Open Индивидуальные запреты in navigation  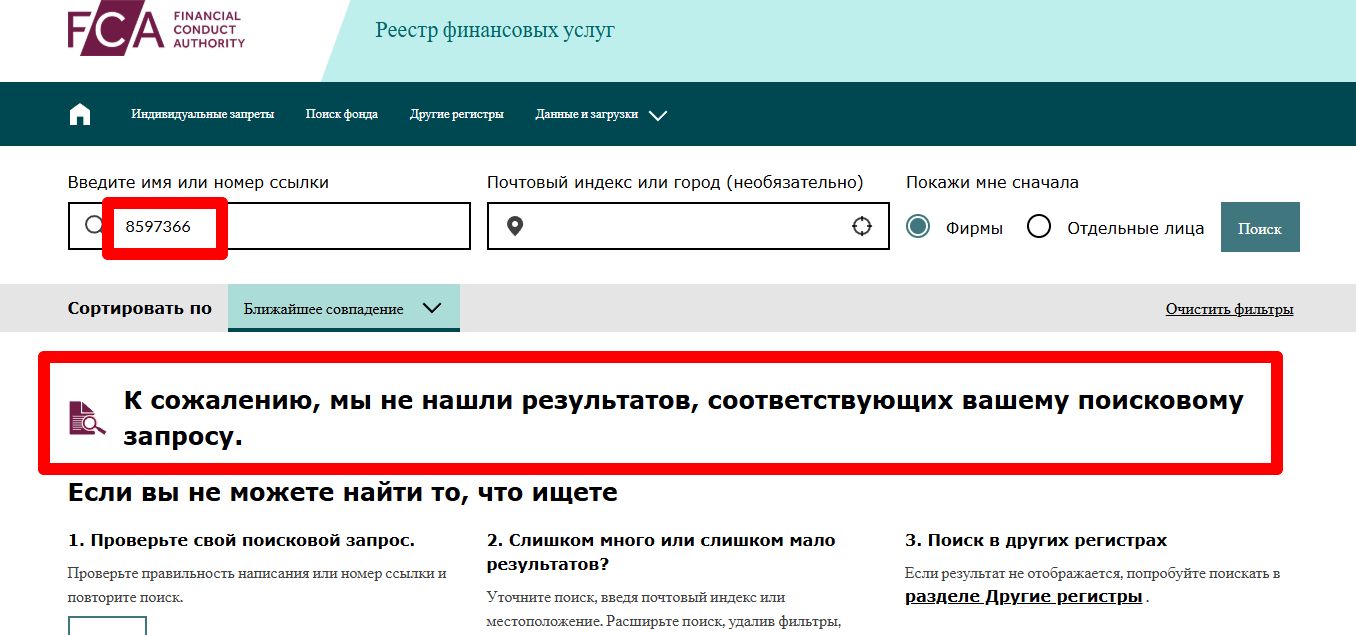[202, 115]
